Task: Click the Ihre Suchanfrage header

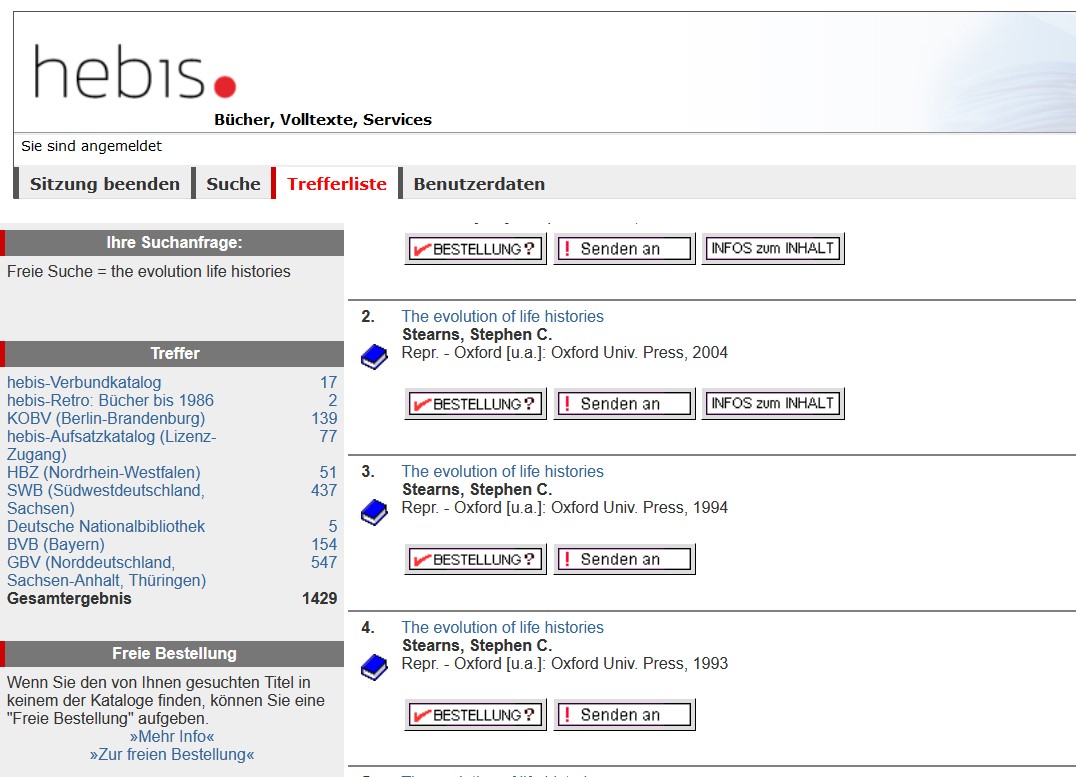Action: click(174, 242)
